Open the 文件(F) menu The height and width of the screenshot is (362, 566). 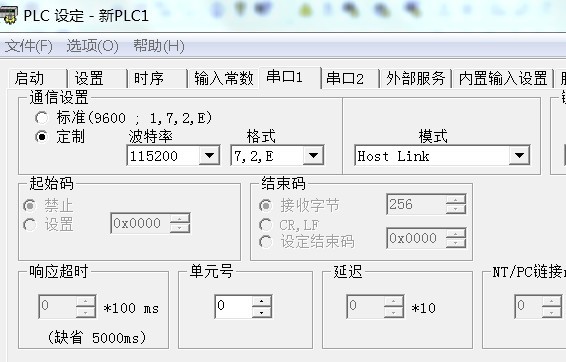coord(29,46)
